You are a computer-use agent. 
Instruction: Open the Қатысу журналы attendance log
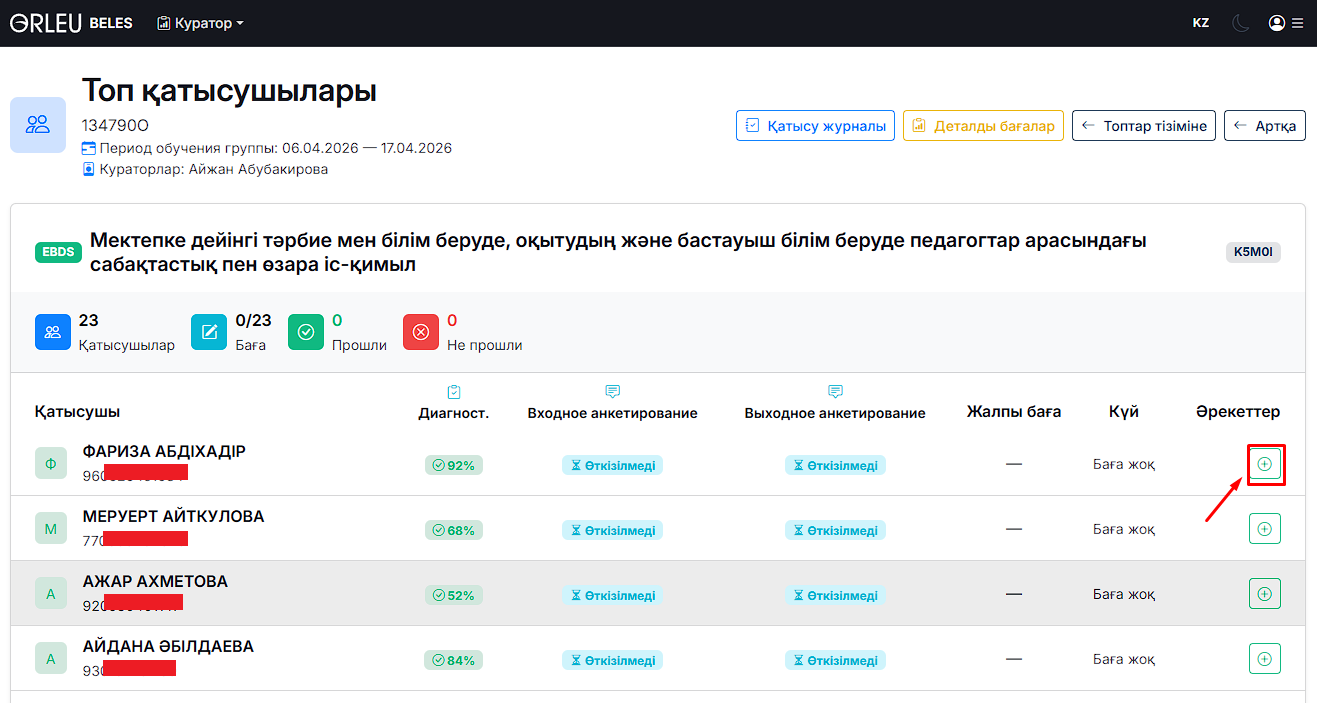point(815,125)
